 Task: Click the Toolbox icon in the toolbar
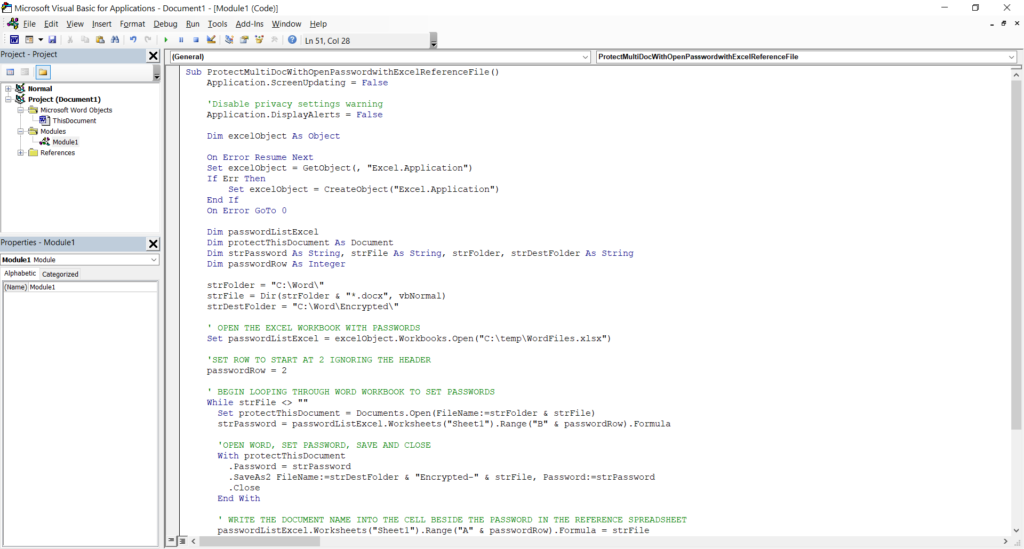coord(274,40)
